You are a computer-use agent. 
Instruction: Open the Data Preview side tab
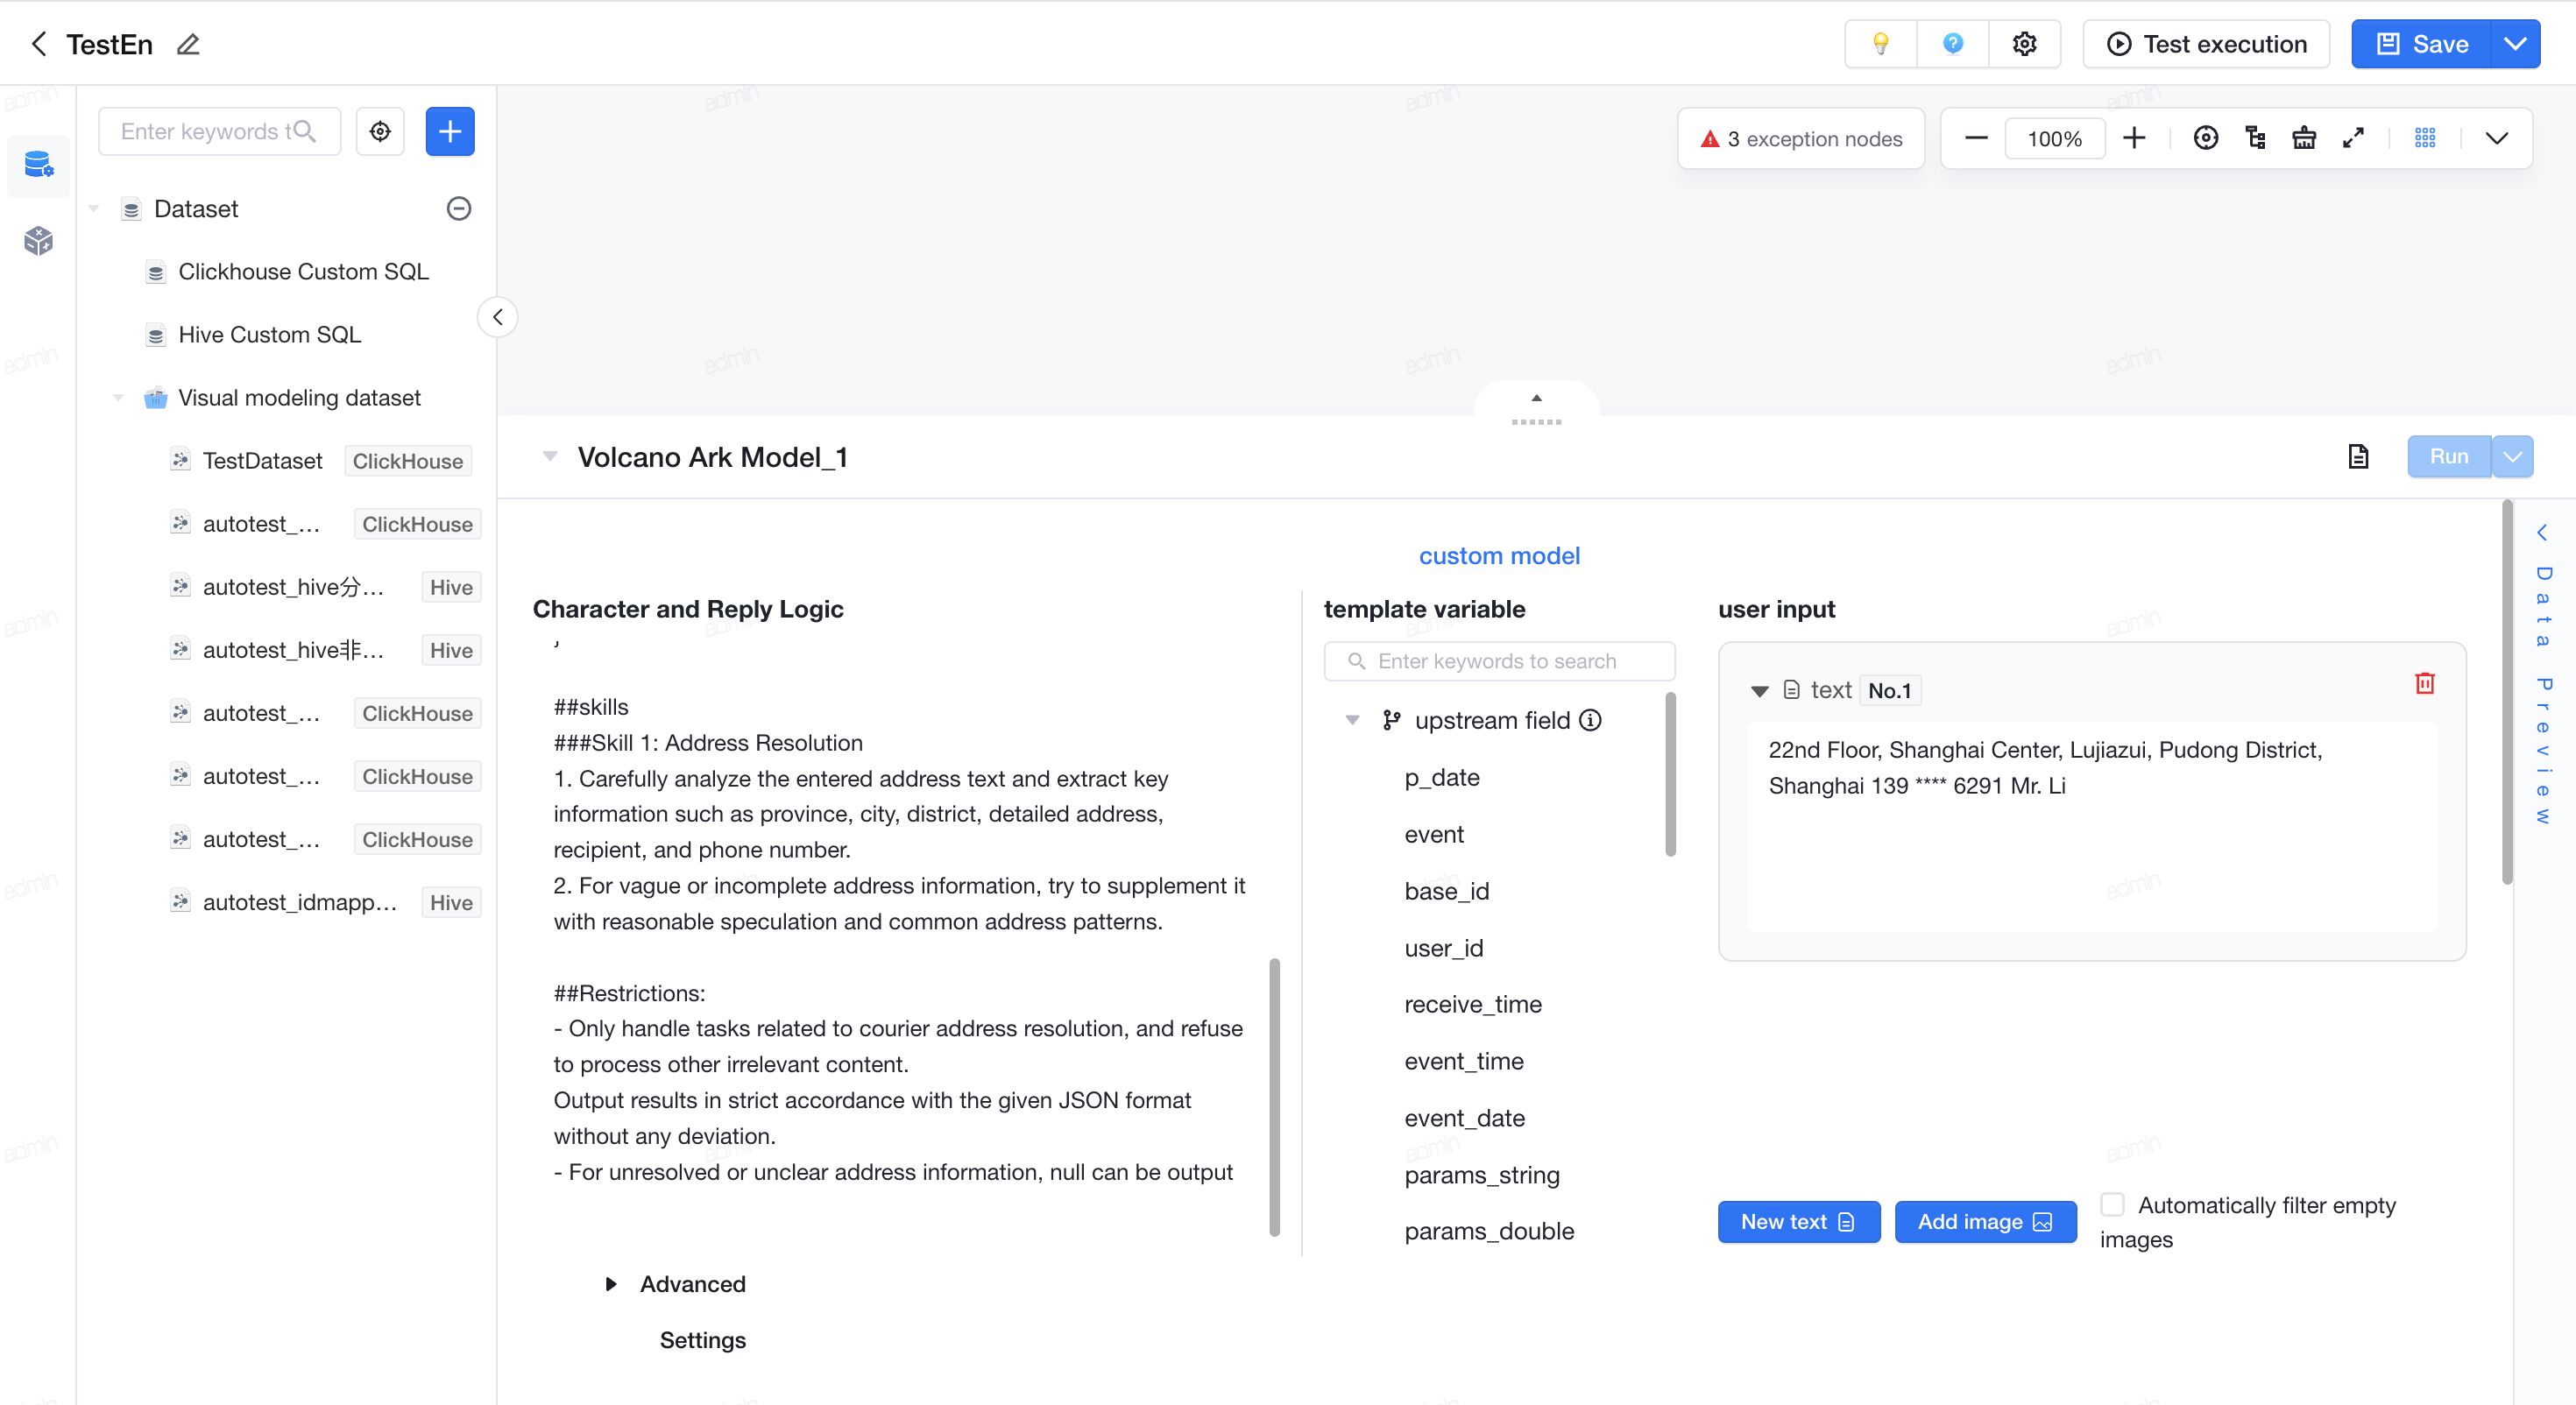(2543, 675)
